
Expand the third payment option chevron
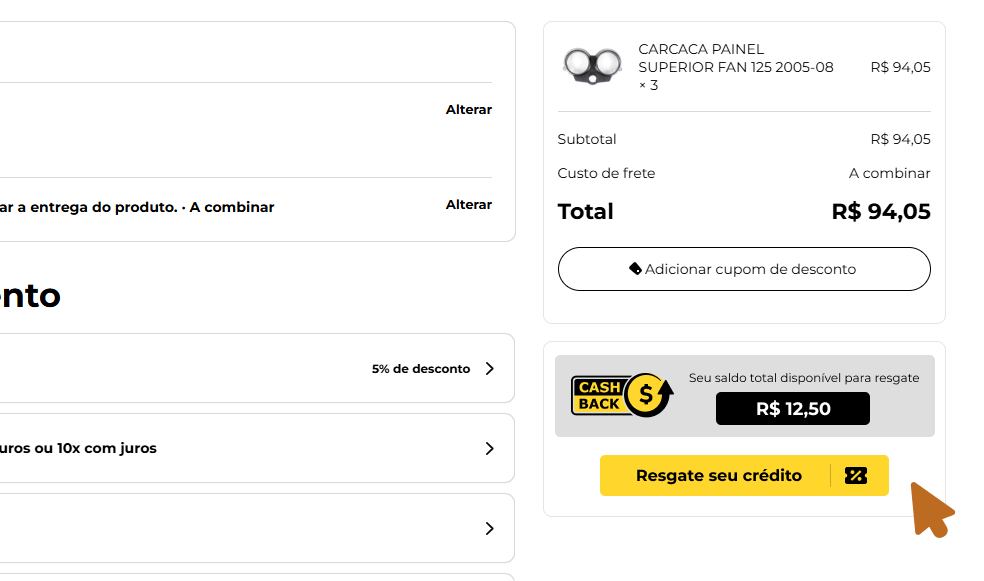[489, 528]
